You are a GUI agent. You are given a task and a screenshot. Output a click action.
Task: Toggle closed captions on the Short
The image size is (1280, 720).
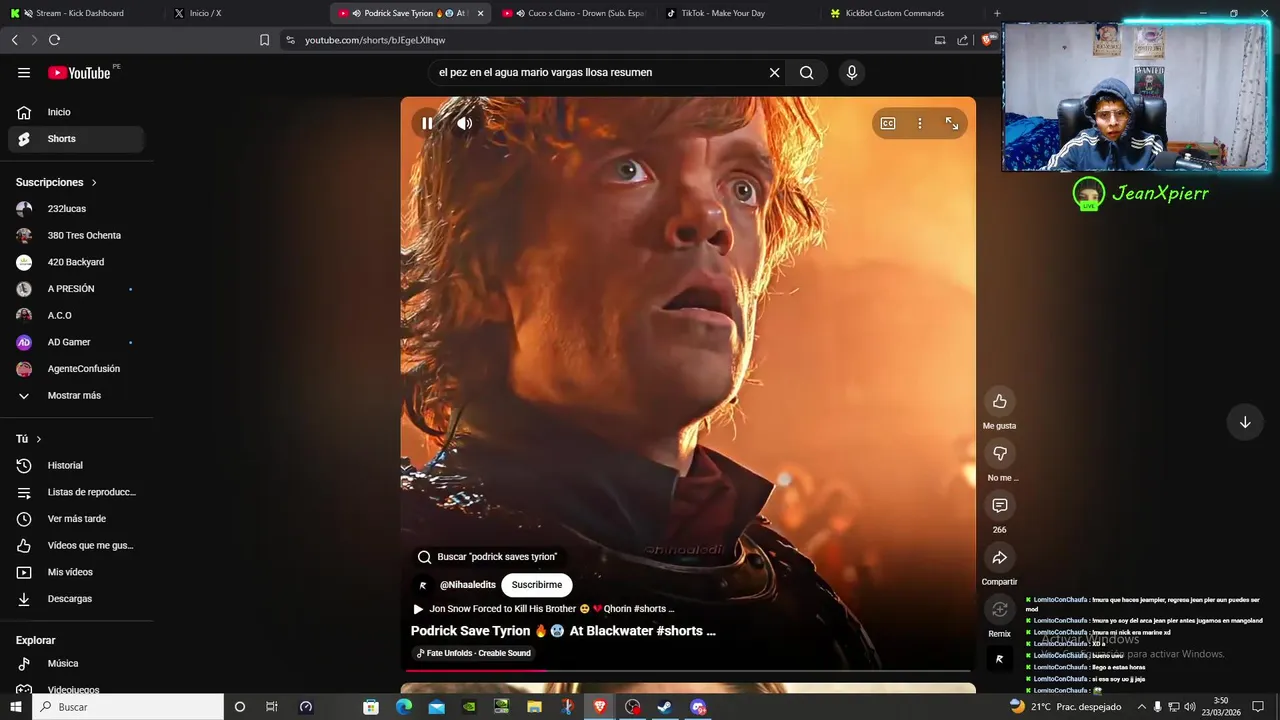coord(888,123)
